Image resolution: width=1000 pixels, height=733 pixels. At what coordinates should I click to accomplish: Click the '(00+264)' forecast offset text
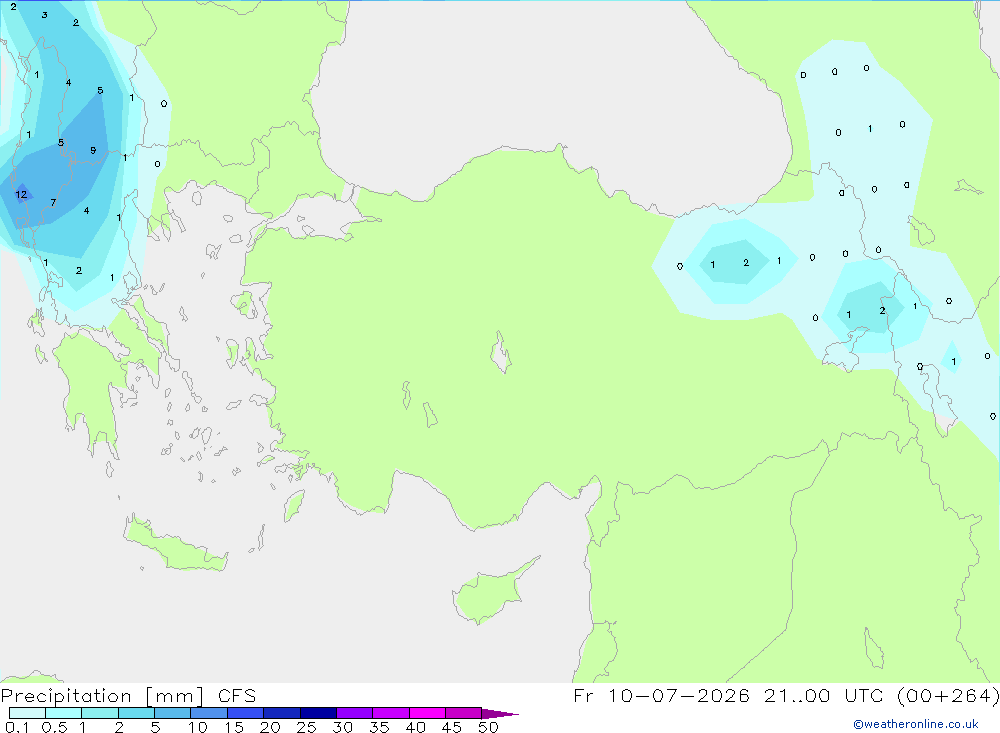coord(948,695)
